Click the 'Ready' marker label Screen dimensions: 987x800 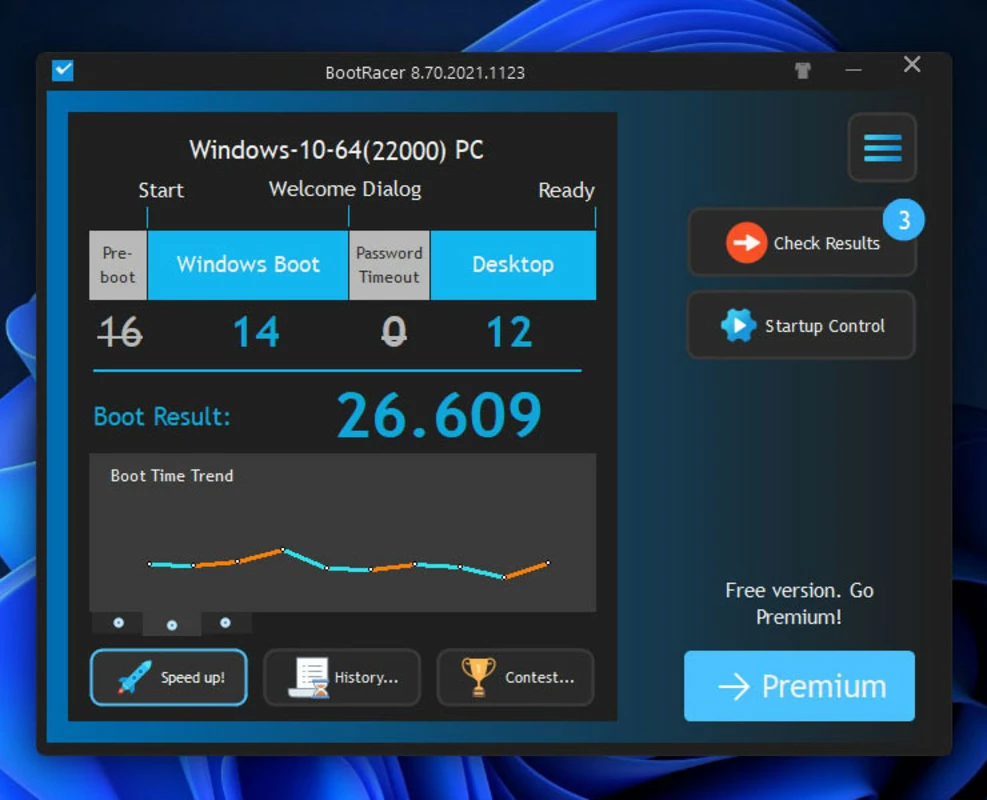(566, 190)
